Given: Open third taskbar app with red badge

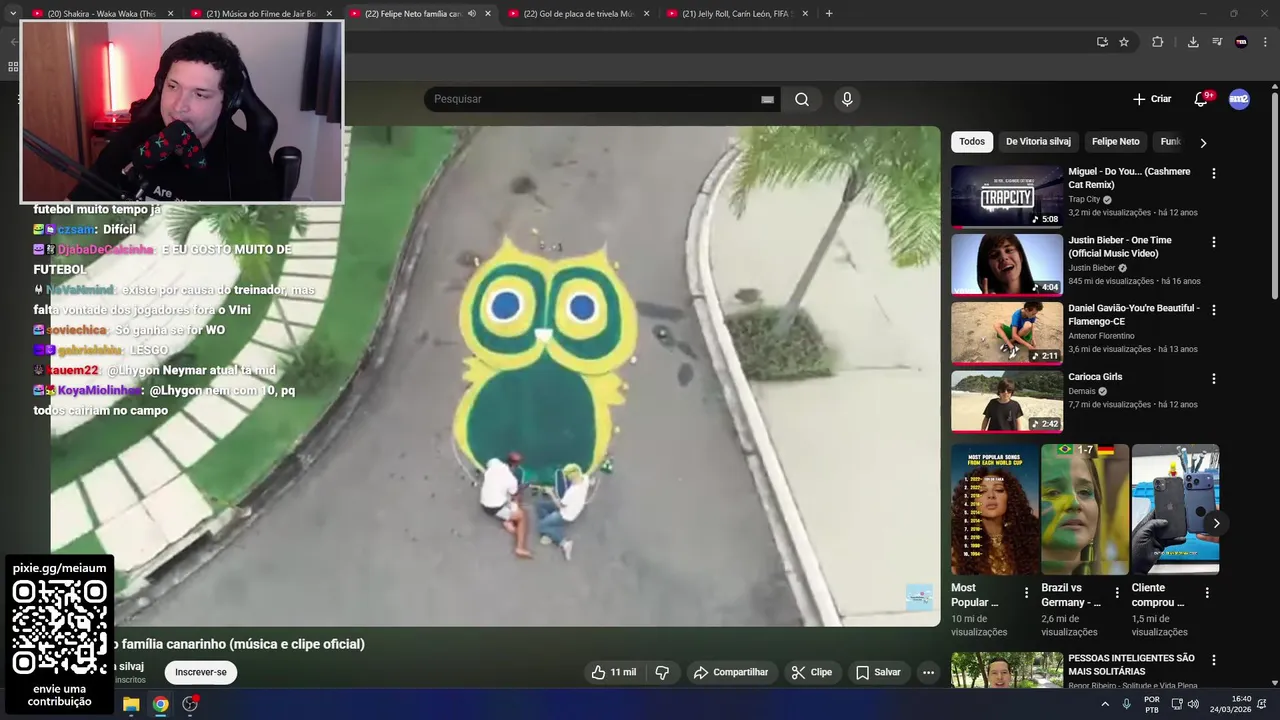Looking at the screenshot, I should [x=190, y=704].
